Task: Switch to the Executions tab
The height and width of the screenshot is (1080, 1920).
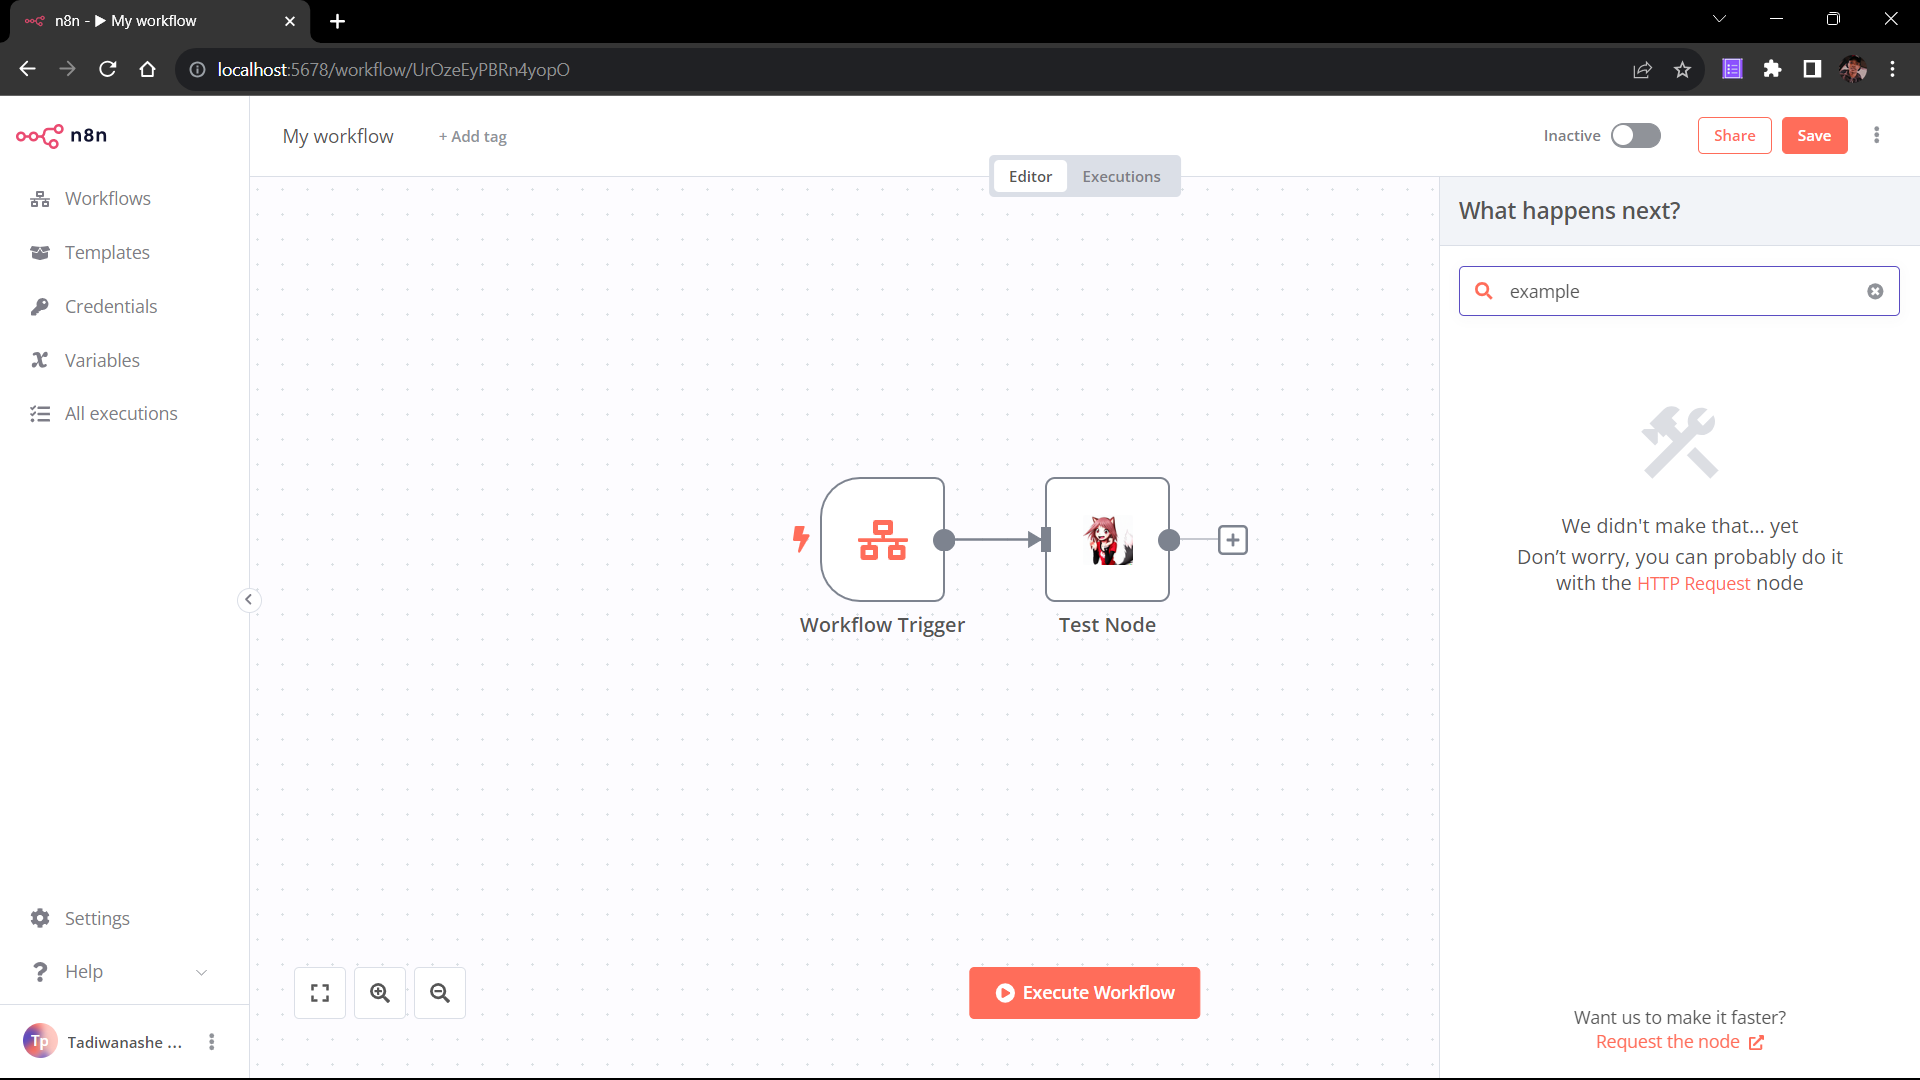Action: 1121,176
